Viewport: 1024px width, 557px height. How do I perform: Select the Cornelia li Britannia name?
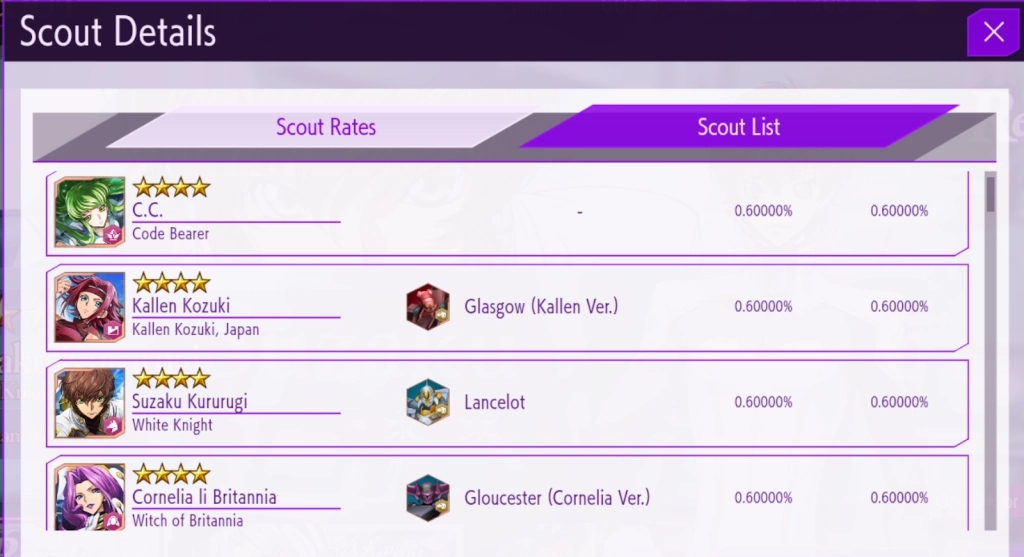coord(204,497)
